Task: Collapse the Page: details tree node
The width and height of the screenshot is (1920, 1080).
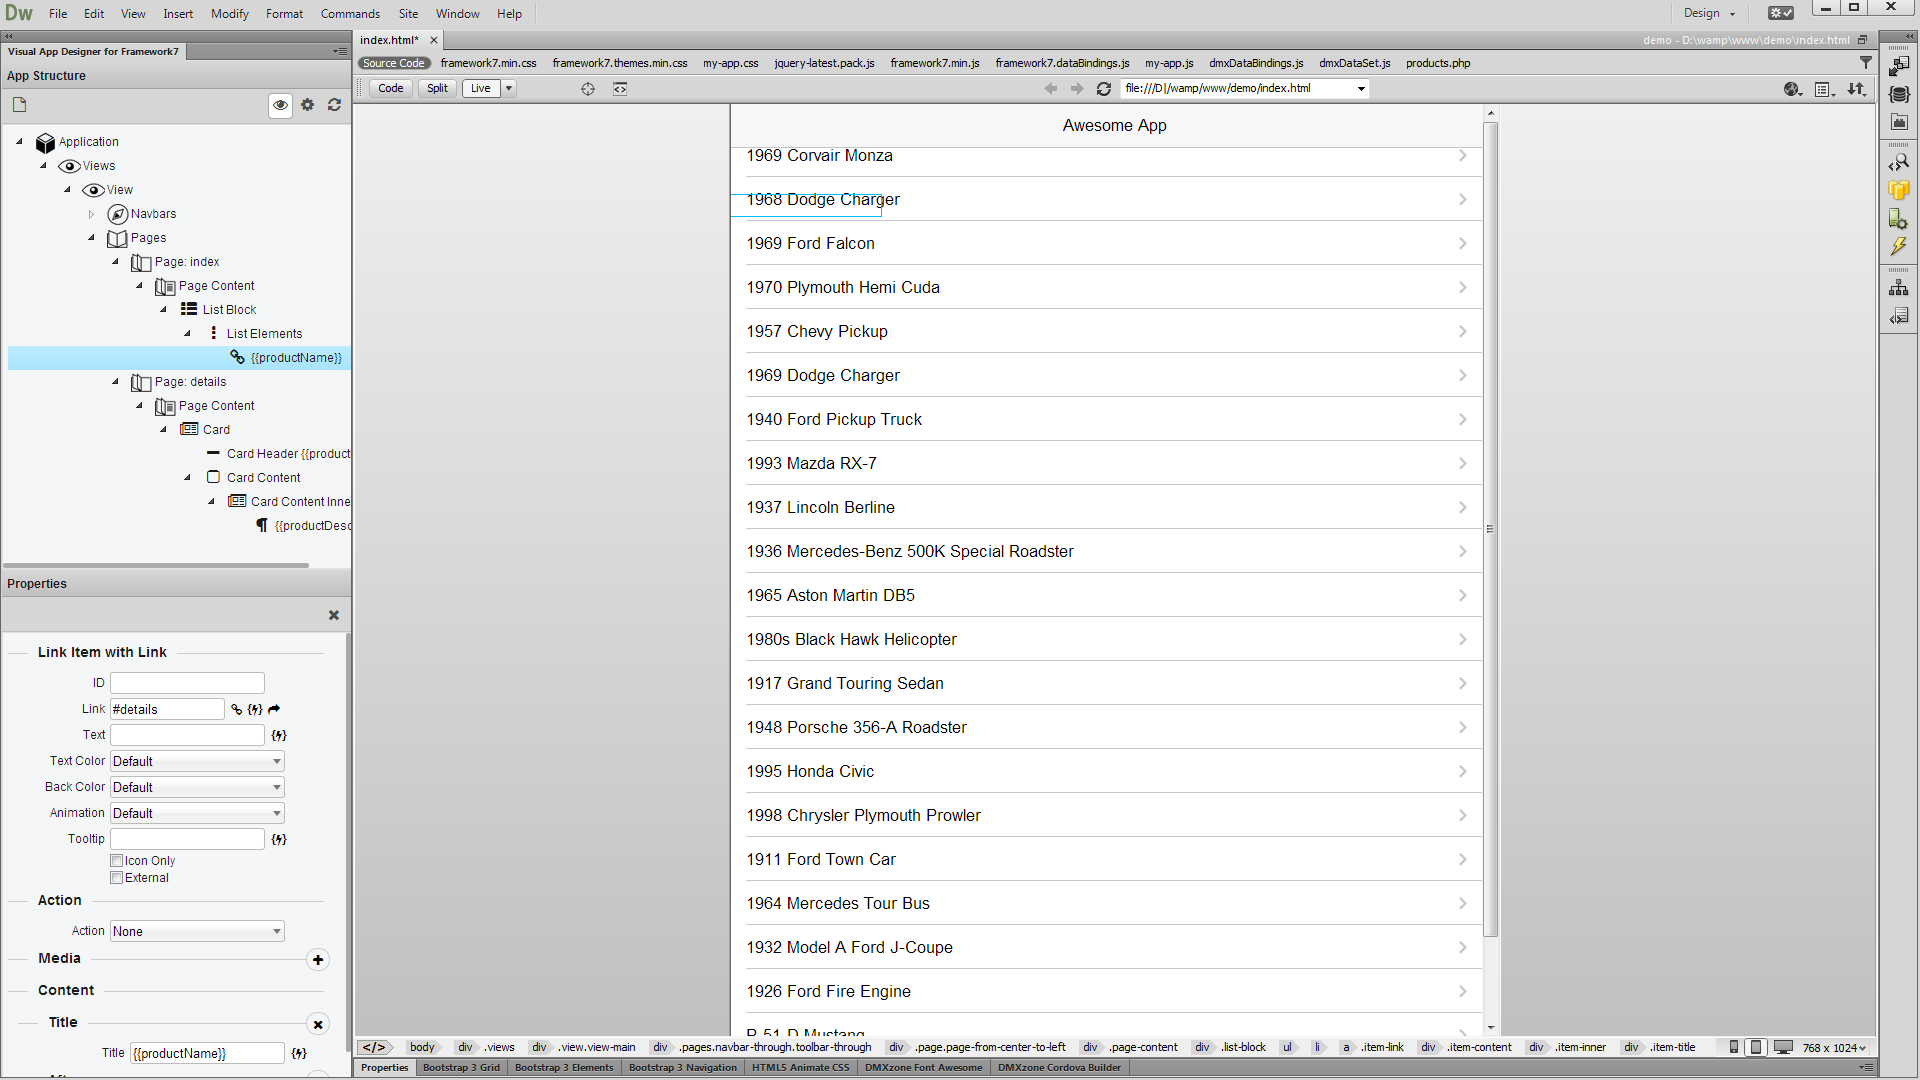Action: (115, 382)
